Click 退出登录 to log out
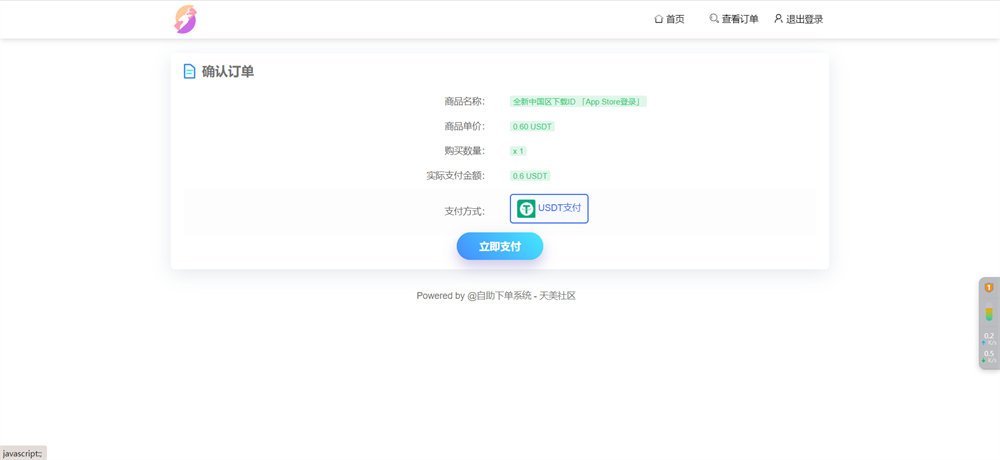The width and height of the screenshot is (1000, 460). 804,19
